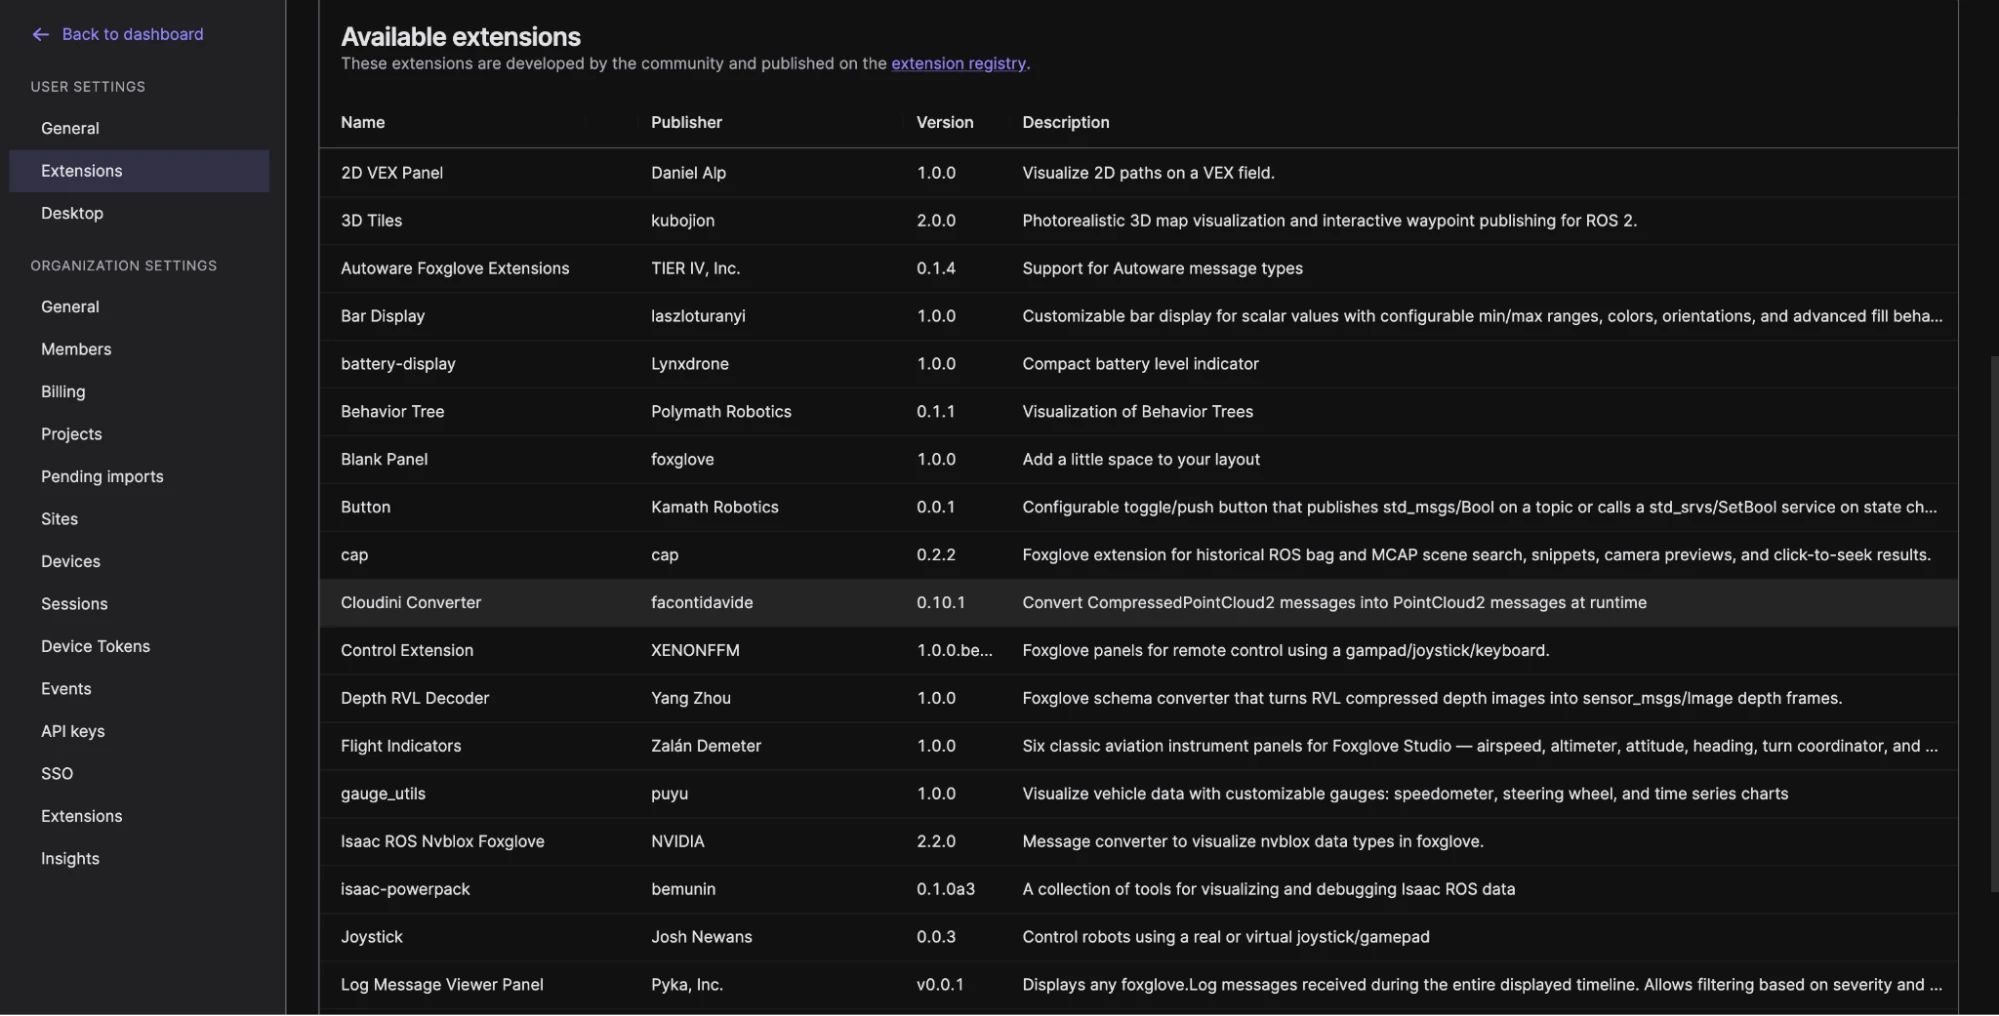1999x1016 pixels.
Task: Click publisher NVIDIA
Action: click(678, 842)
